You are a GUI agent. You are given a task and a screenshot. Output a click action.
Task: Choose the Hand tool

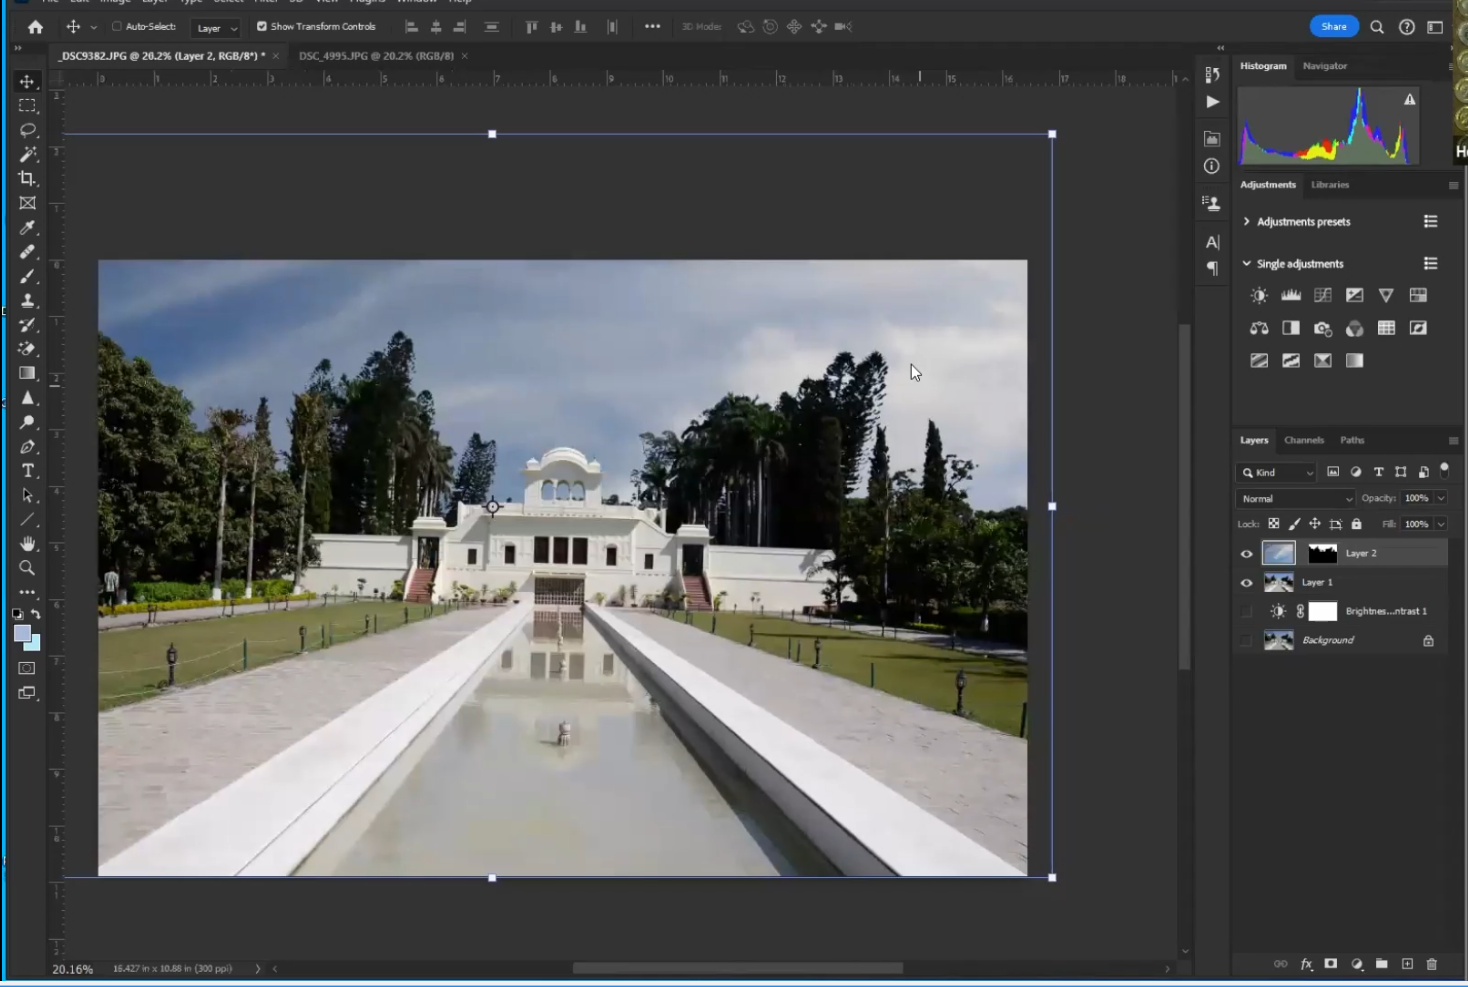tap(27, 544)
